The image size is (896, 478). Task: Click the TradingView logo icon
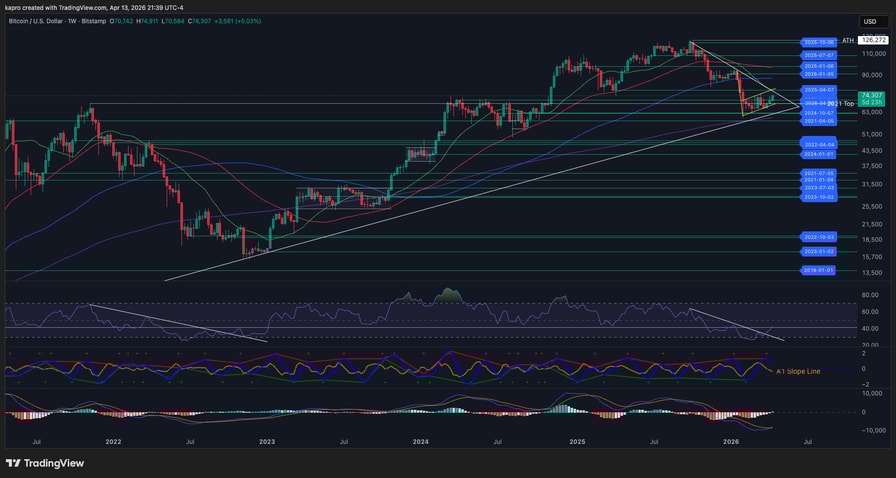pyautogui.click(x=16, y=463)
